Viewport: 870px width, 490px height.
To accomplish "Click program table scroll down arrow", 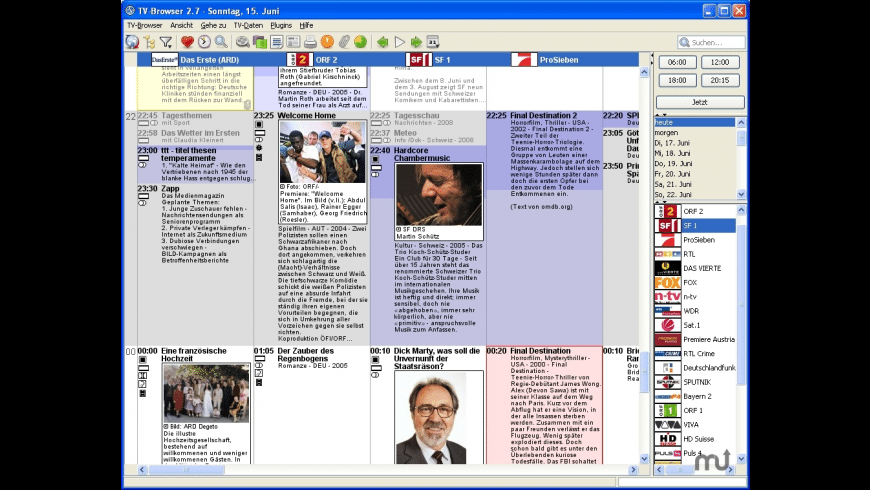I will pyautogui.click(x=644, y=459).
